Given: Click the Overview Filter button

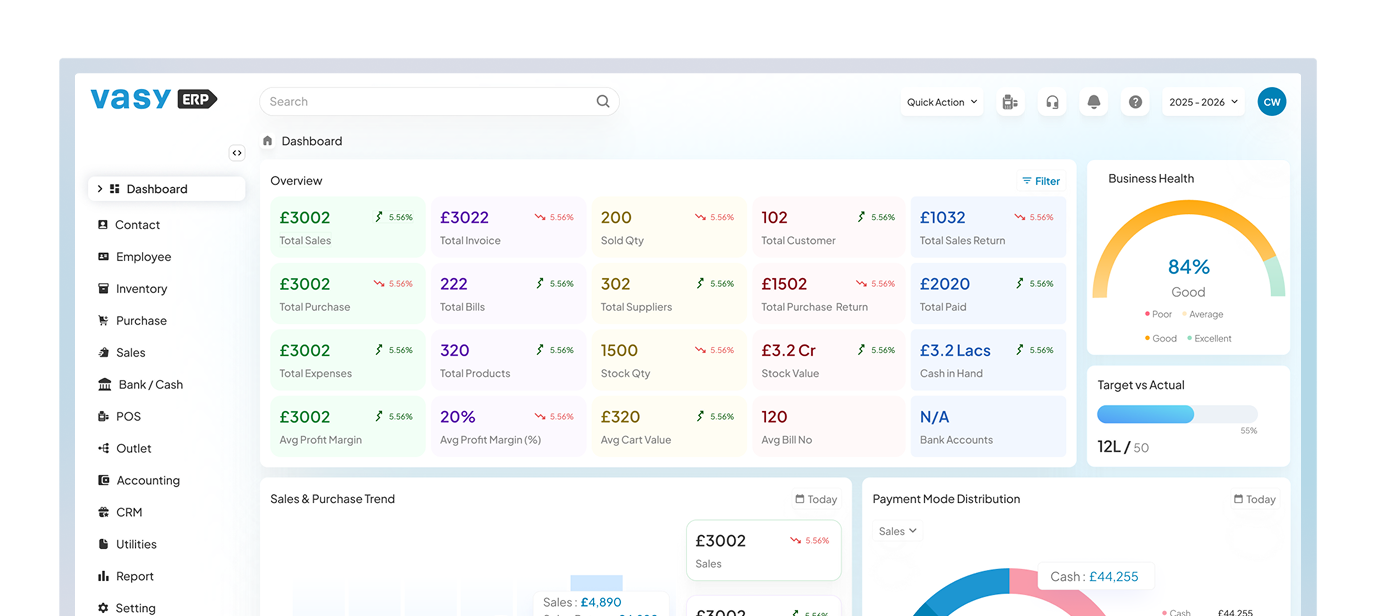Looking at the screenshot, I should coord(1040,181).
